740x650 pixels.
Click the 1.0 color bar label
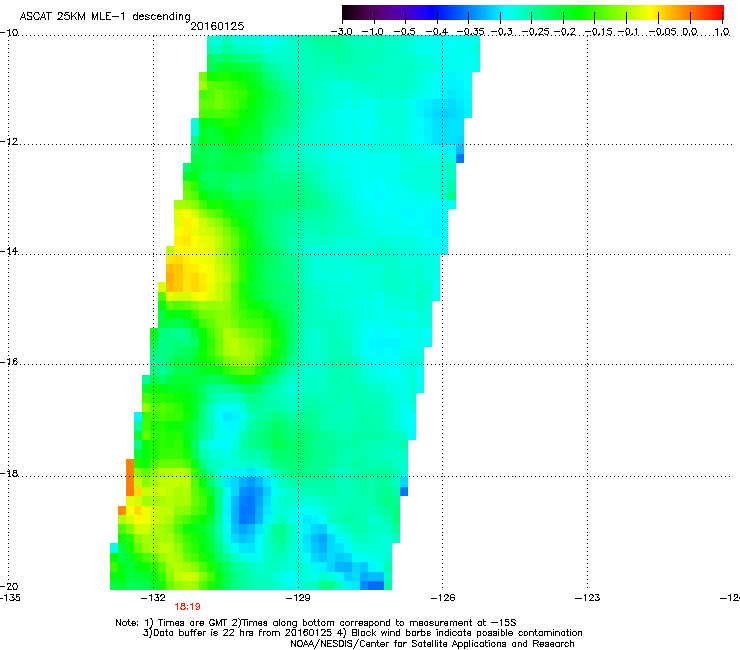[722, 32]
